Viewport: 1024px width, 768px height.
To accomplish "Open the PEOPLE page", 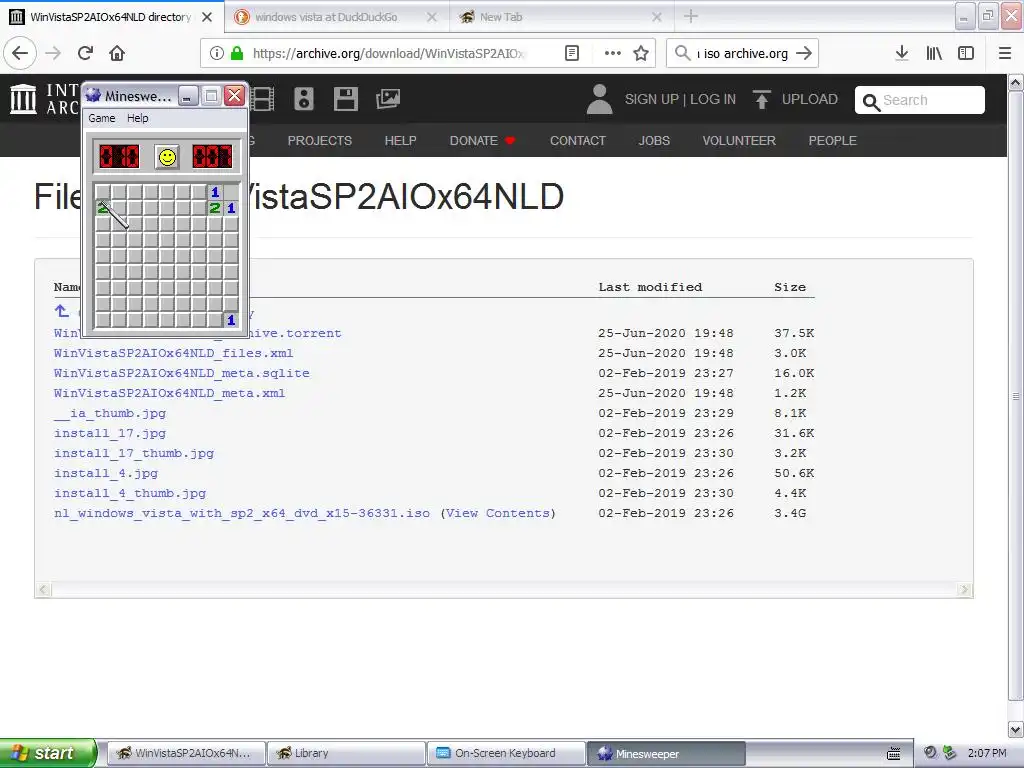I will (832, 140).
